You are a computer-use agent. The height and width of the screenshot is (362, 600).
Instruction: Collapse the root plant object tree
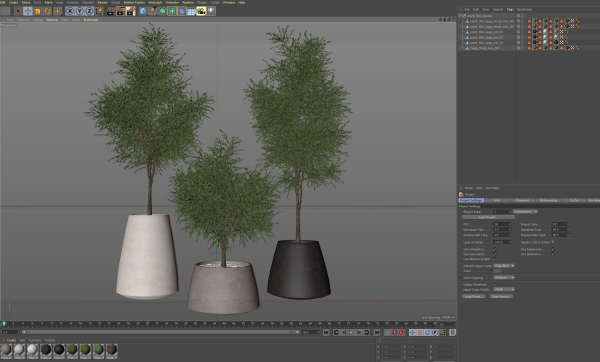pos(461,16)
